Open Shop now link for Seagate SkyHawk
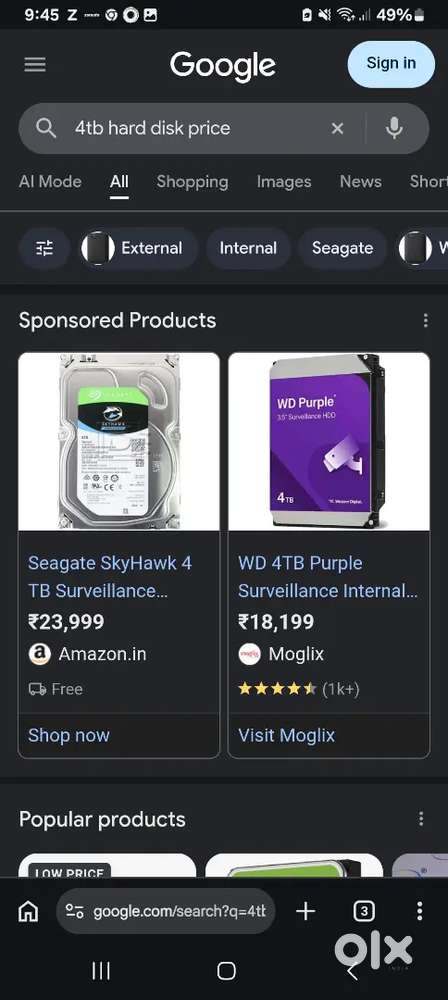This screenshot has height=1000, width=448. (69, 735)
